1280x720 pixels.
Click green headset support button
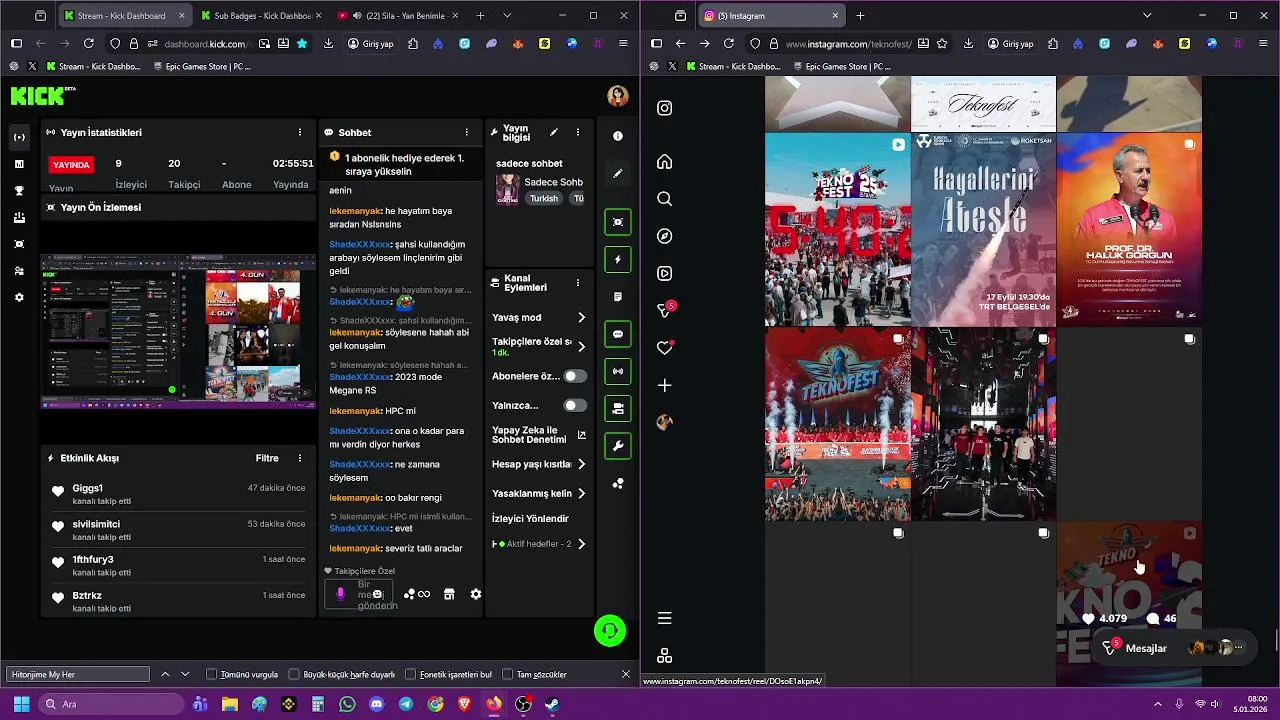(610, 631)
